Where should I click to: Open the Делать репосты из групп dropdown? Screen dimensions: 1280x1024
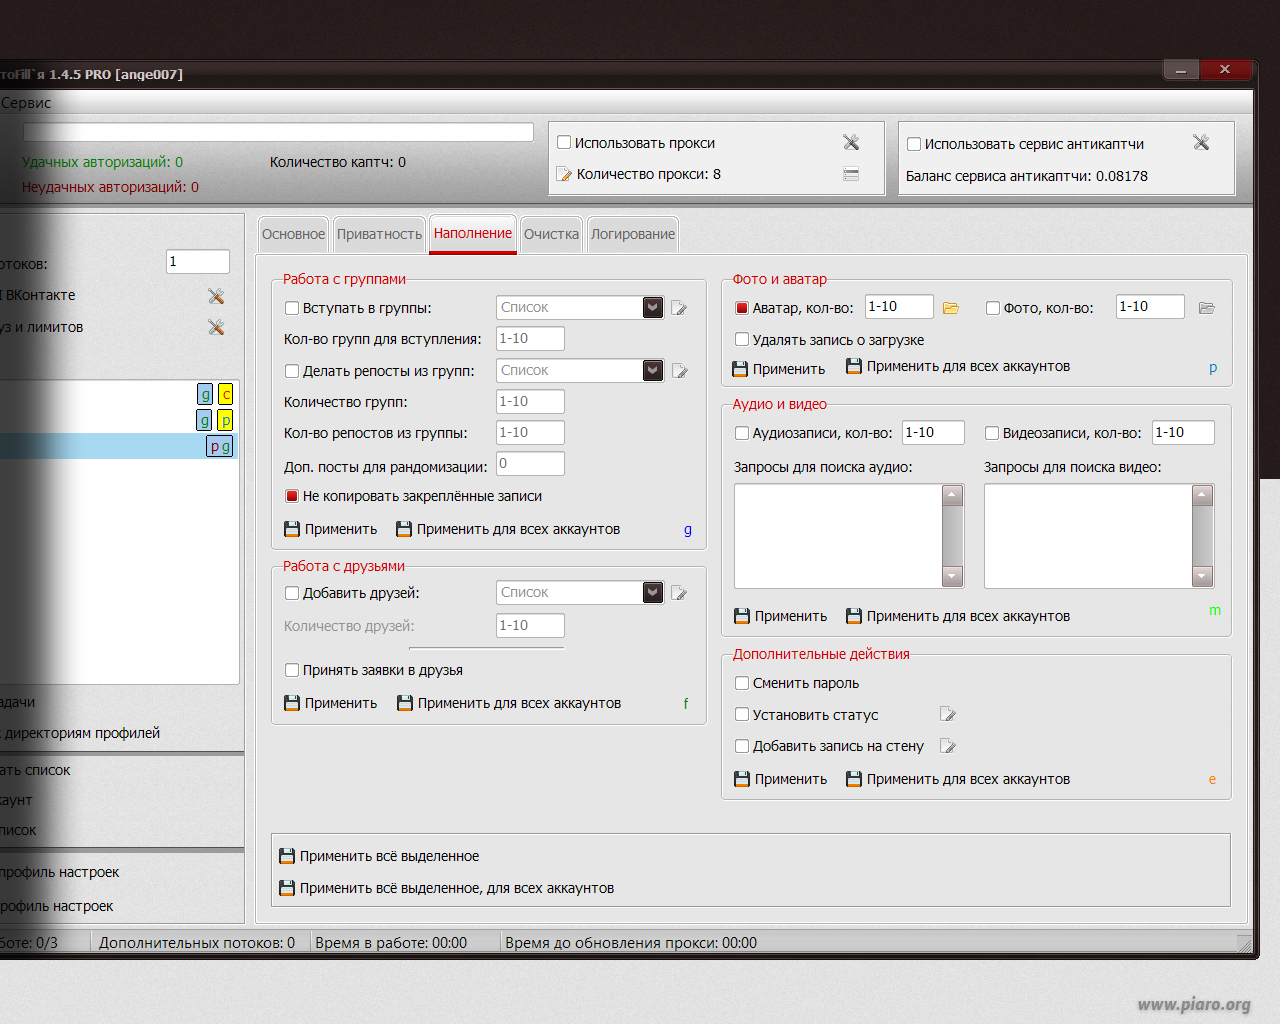pos(653,370)
